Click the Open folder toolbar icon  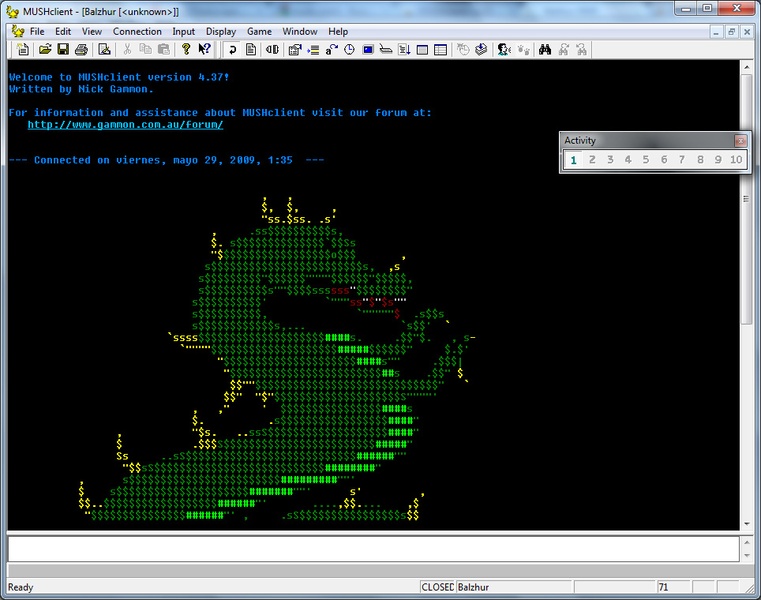[45, 49]
